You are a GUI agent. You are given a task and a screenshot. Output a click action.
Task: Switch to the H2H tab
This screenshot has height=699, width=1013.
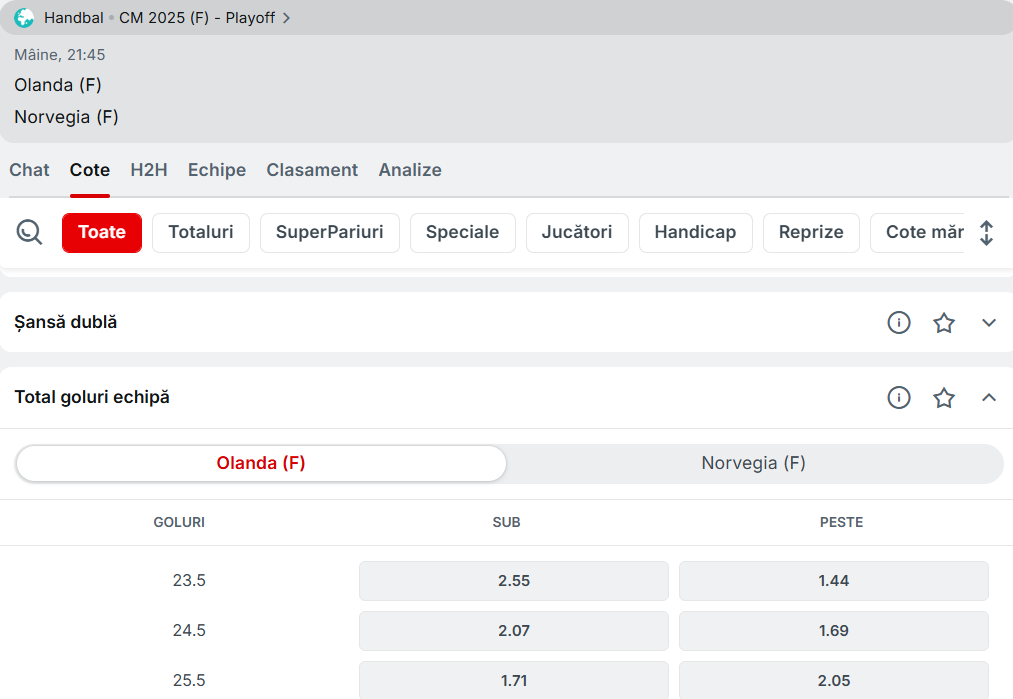149,170
